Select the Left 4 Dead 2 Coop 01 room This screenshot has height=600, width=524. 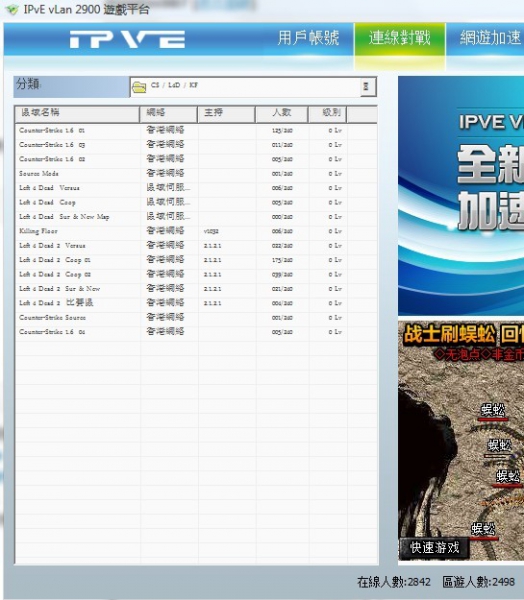click(x=196, y=260)
